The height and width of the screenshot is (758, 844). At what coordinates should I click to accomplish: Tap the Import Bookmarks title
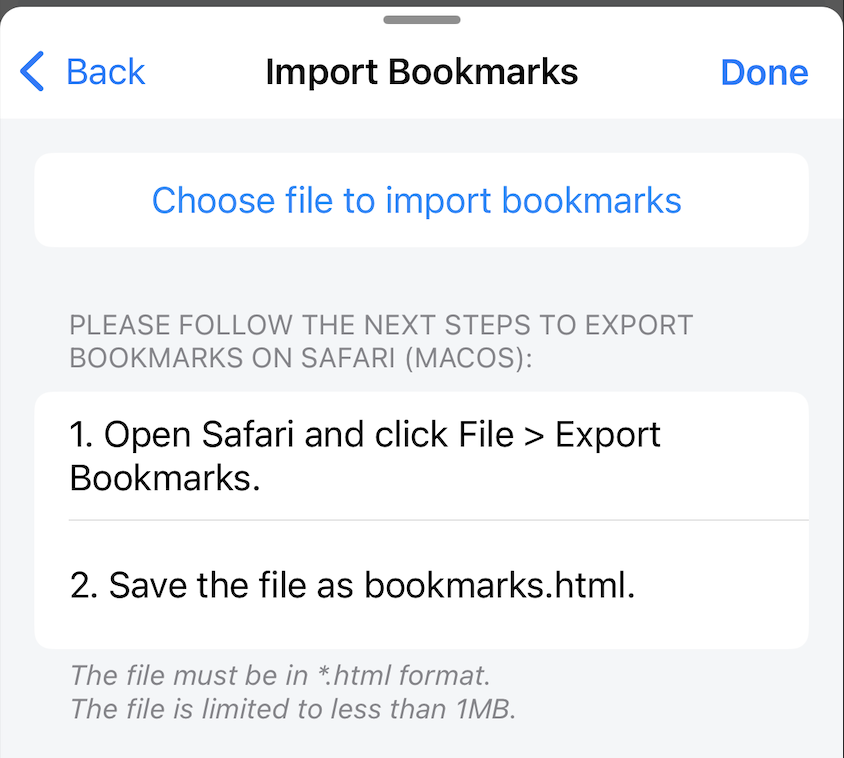pyautogui.click(x=421, y=71)
